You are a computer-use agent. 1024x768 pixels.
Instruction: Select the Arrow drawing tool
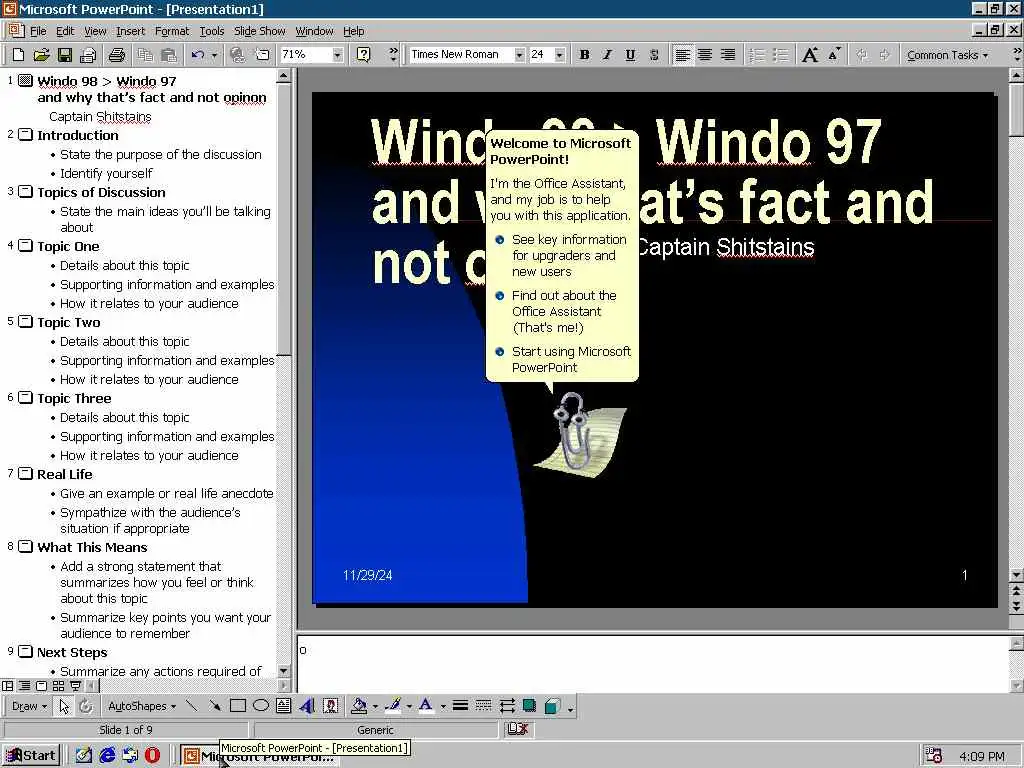pyautogui.click(x=214, y=706)
